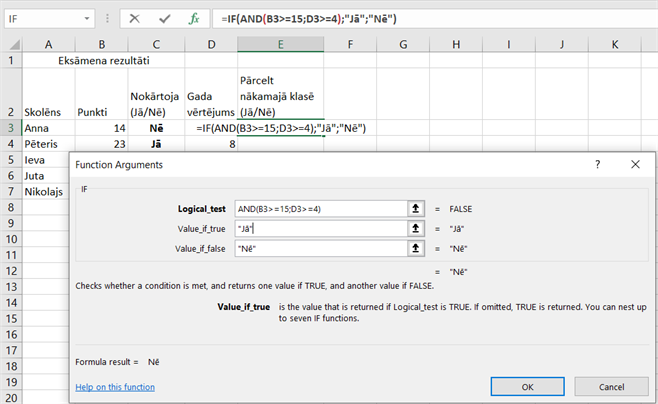
Task: Select row 3 header
Action: click(10, 128)
